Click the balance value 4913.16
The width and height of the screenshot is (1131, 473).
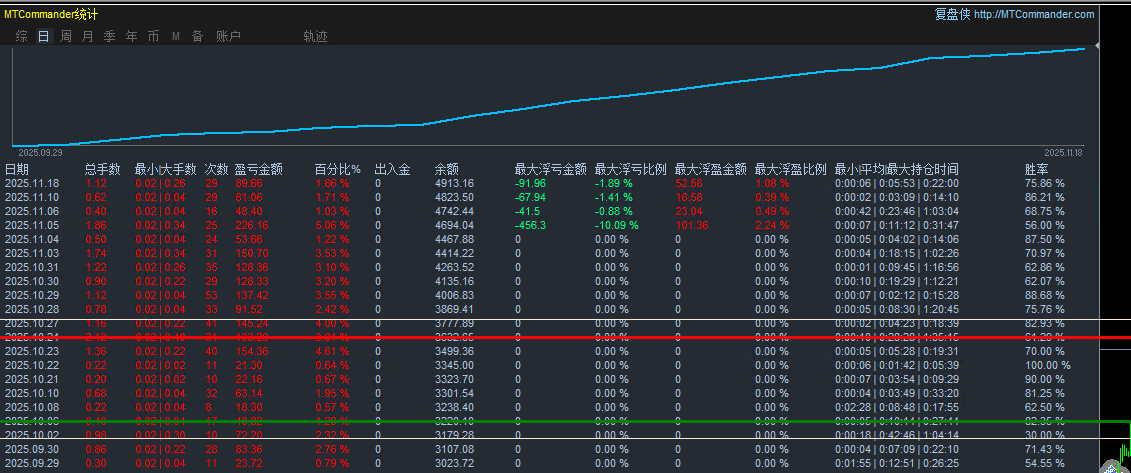[x=454, y=183]
